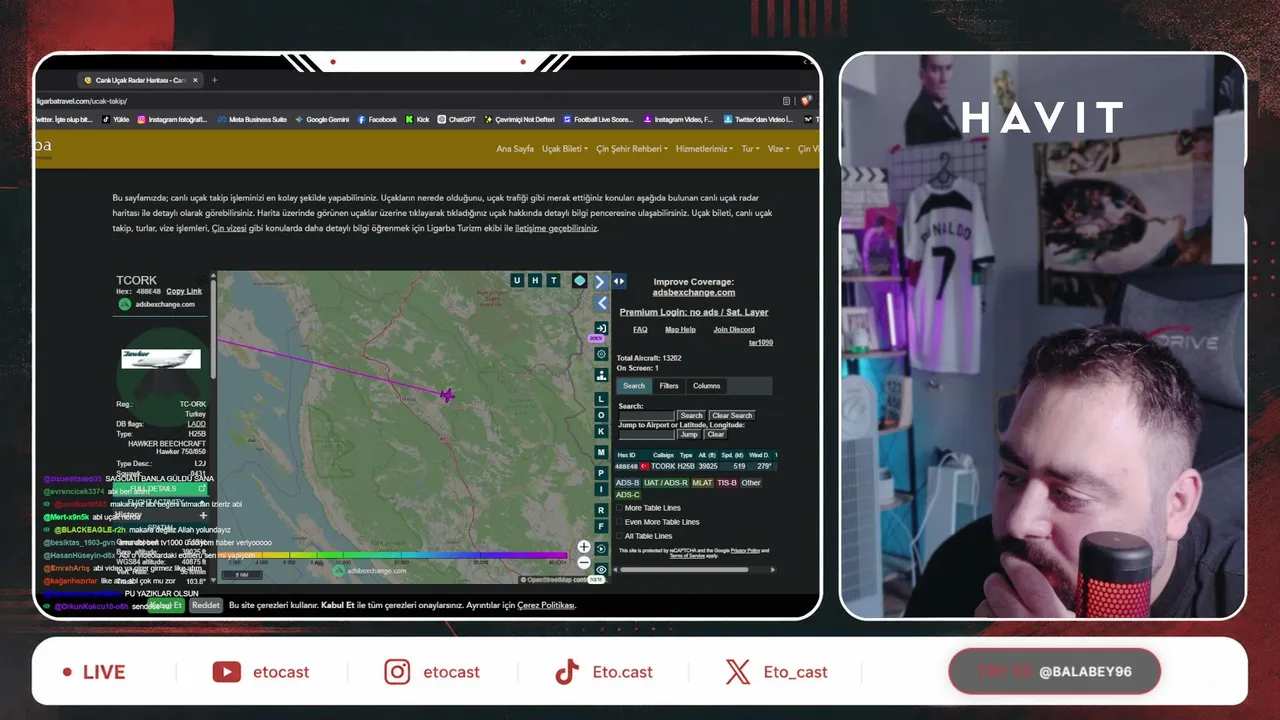Open the Ana Sayfa menu item
Viewport: 1280px width, 720px height.
[x=515, y=149]
